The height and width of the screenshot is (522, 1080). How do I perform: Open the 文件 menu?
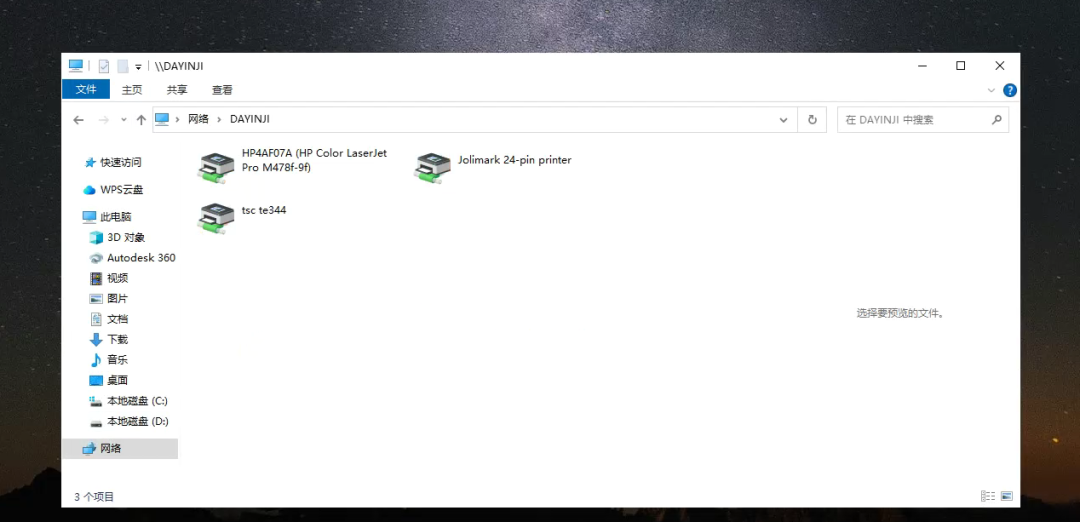point(86,90)
